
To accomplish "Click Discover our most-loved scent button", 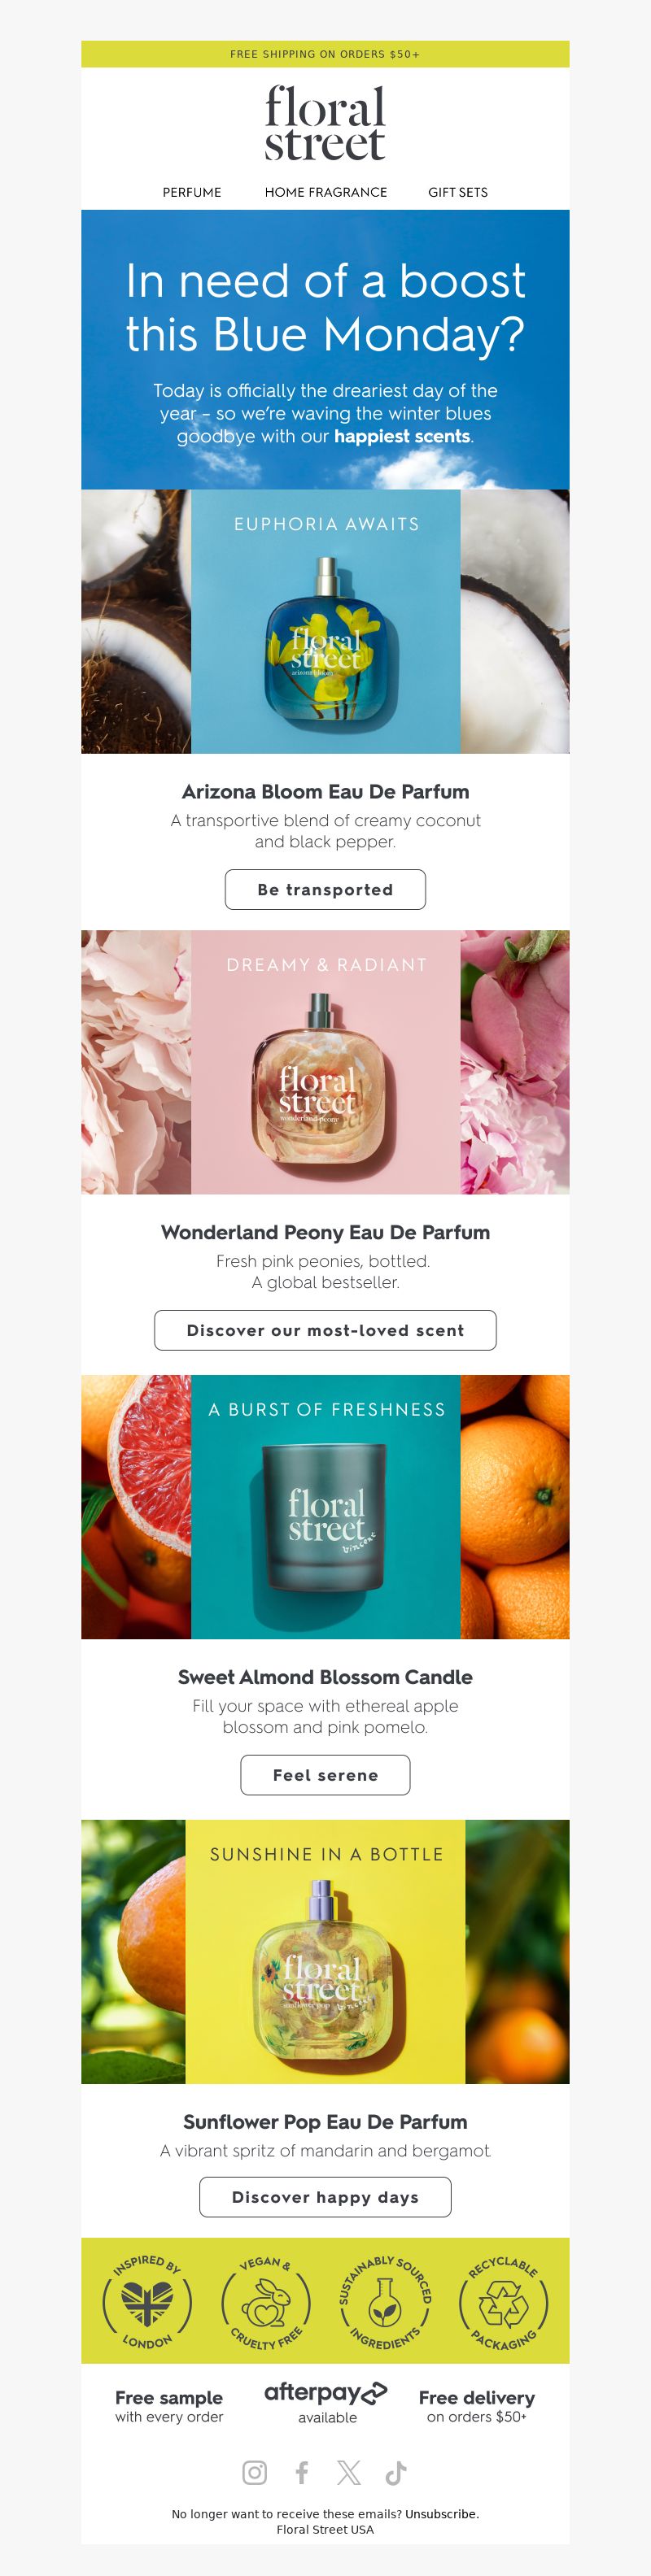I will point(325,1330).
